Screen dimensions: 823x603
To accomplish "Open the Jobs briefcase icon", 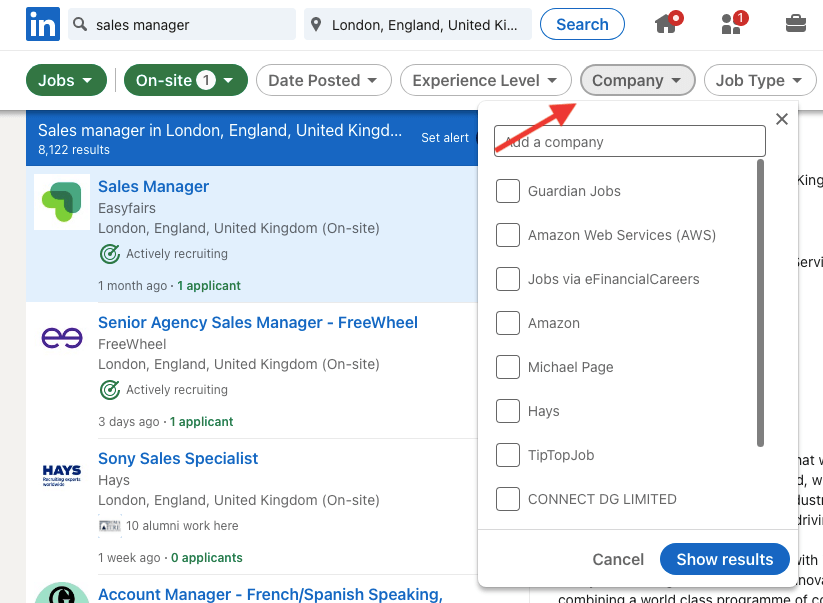I will click(x=796, y=24).
